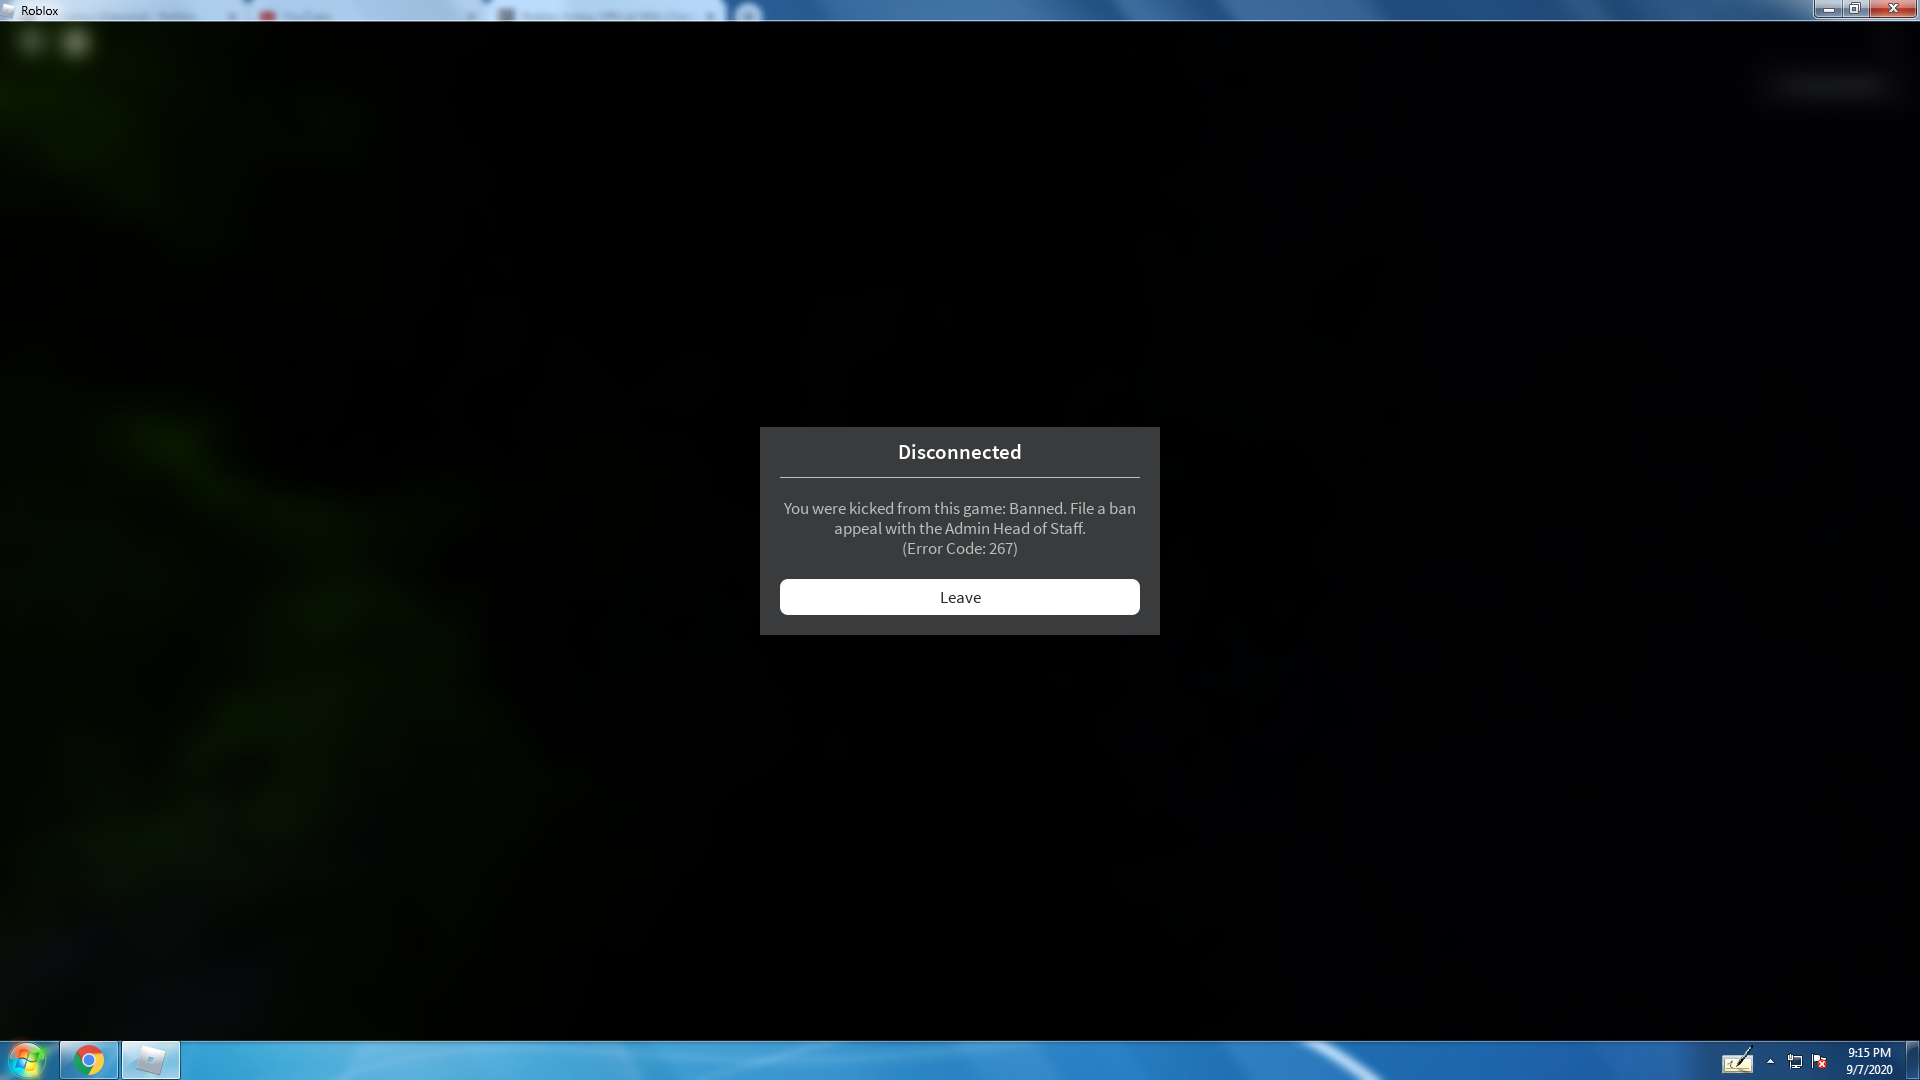Select the taskbar pinned Chrome icon
1920x1080 pixels.
point(87,1059)
